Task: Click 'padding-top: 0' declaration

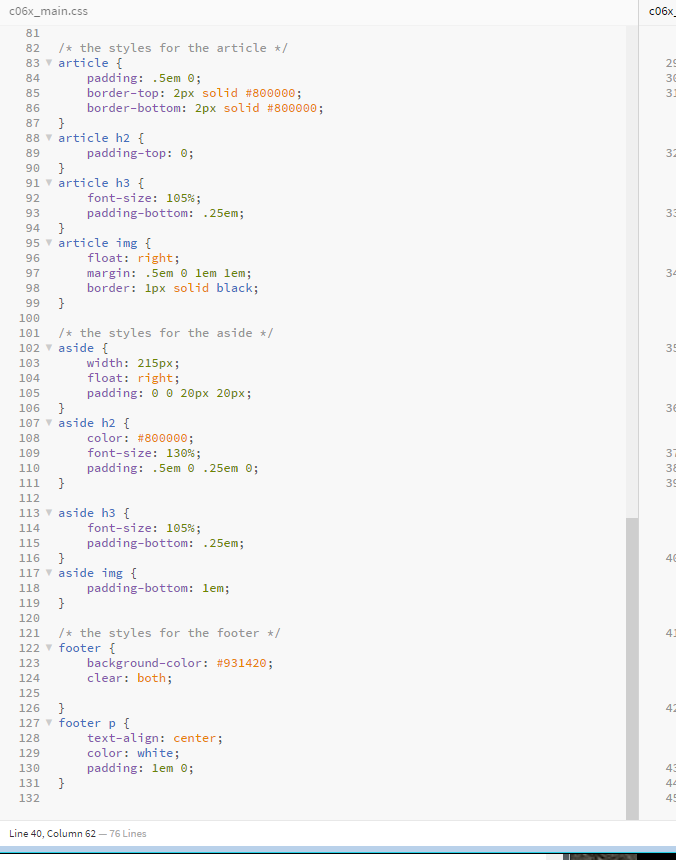Action: pos(140,153)
